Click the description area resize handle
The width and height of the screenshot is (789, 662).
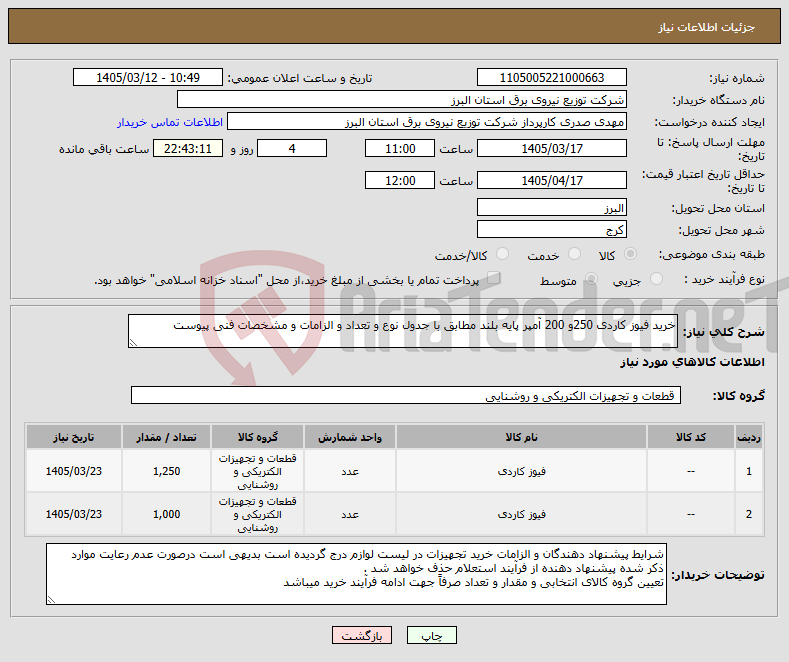[x=133, y=343]
